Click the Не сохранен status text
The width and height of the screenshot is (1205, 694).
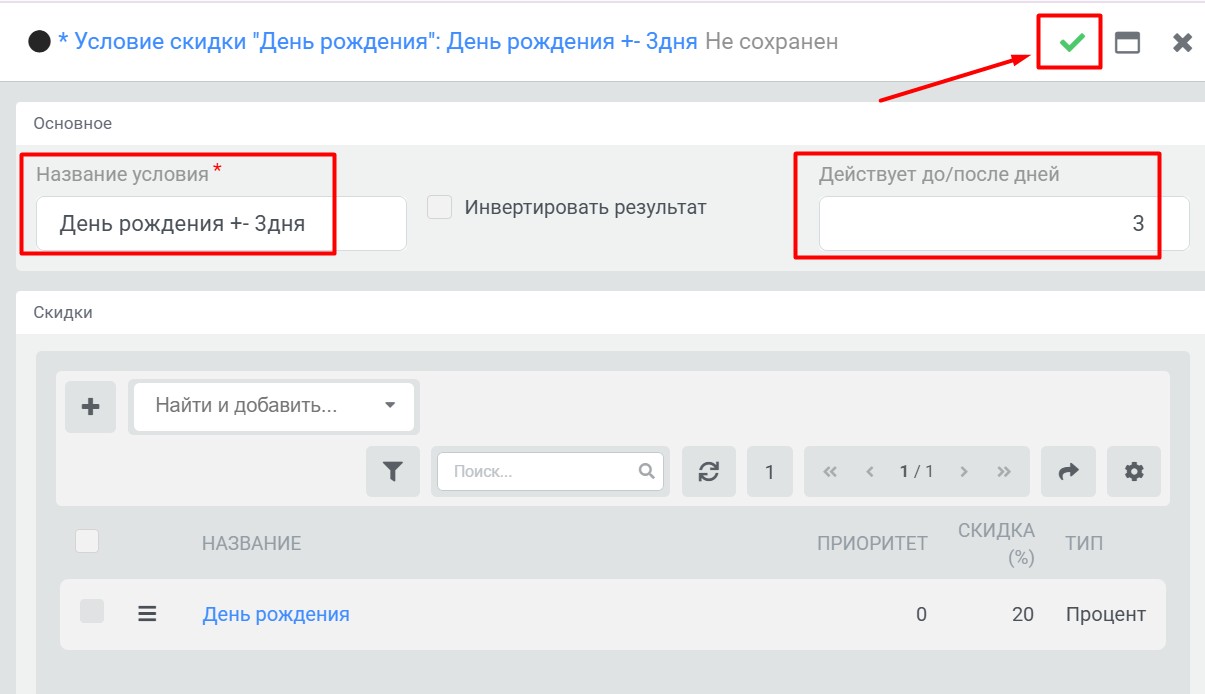tap(771, 42)
